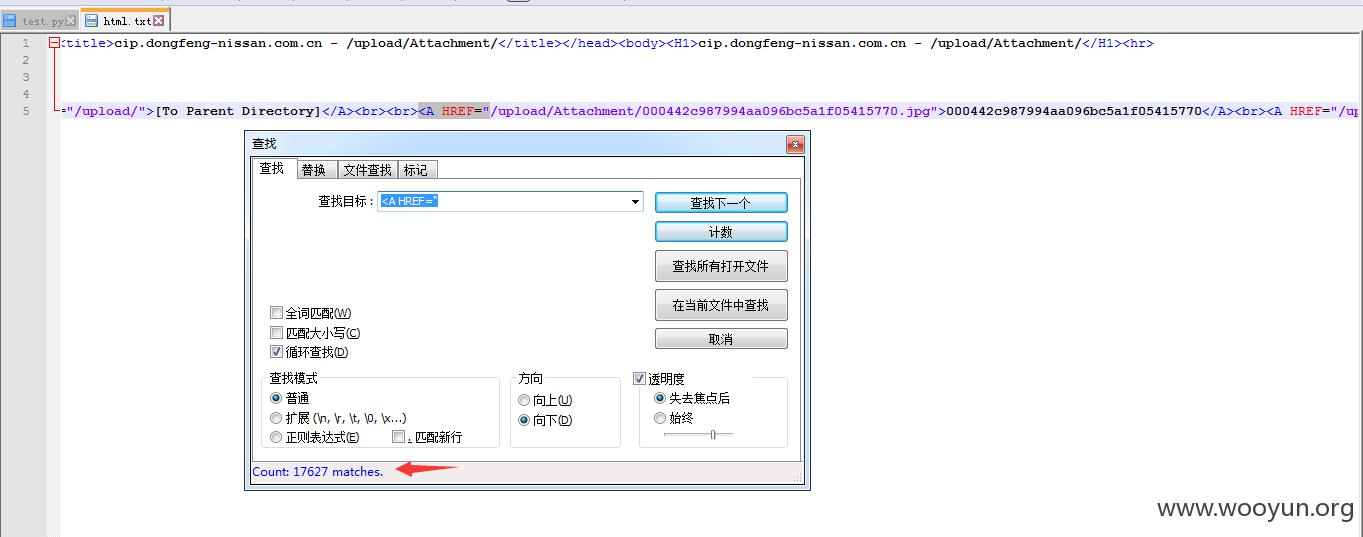Image resolution: width=1363 pixels, height=537 pixels.
Task: Click the 取消 cancel button
Action: pos(721,339)
